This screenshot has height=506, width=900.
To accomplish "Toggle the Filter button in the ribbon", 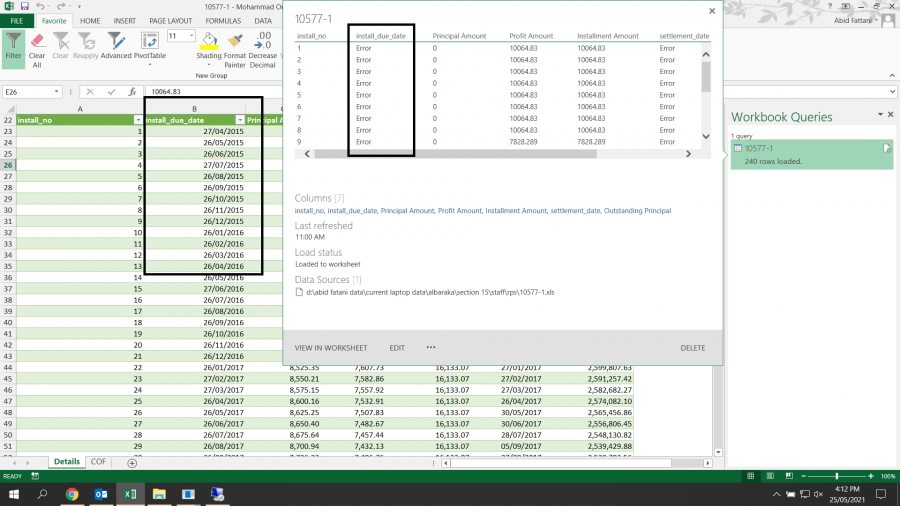I will pyautogui.click(x=13, y=47).
